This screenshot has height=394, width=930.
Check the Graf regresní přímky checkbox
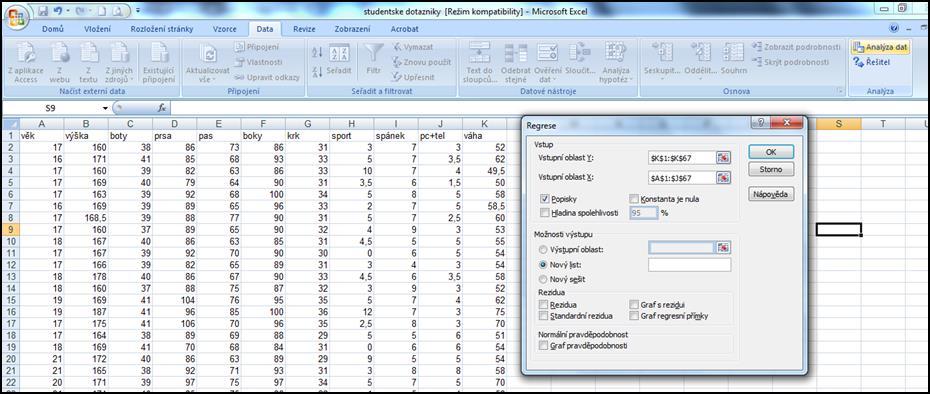pos(635,316)
